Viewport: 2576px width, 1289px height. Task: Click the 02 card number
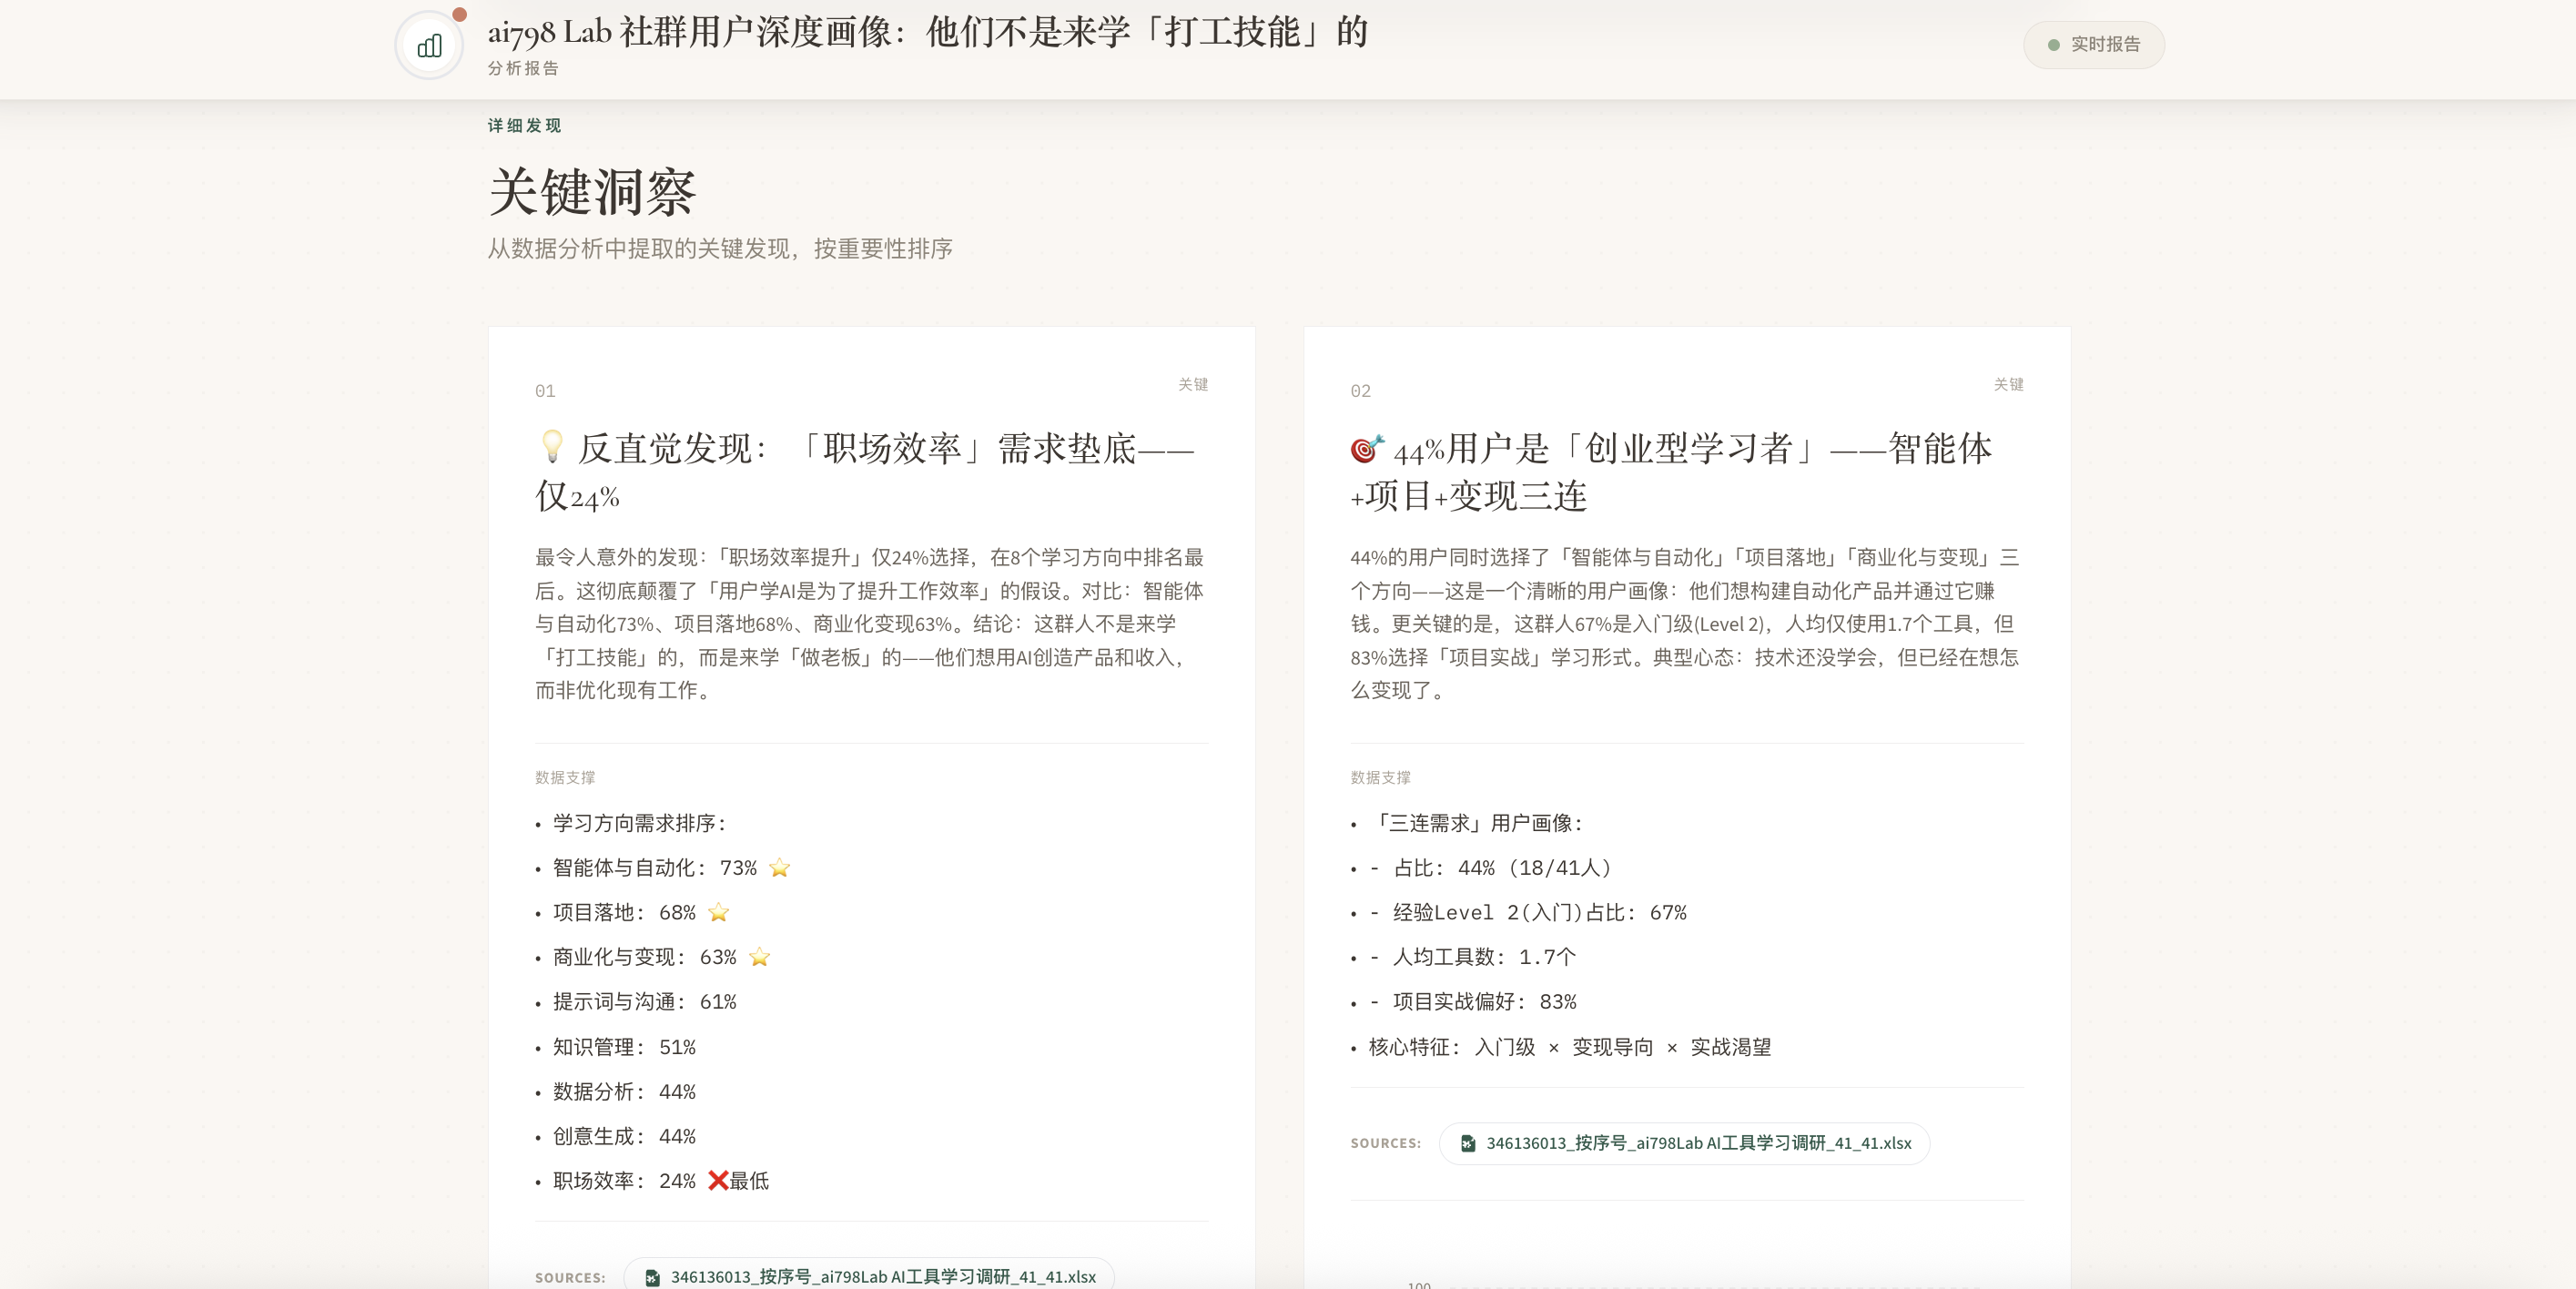1361,391
